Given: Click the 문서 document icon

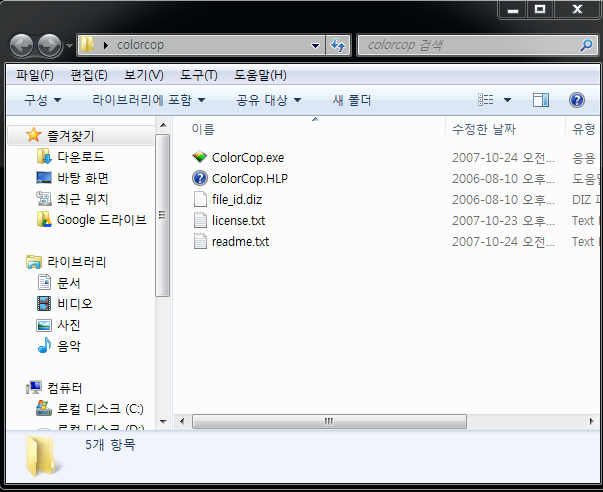Looking at the screenshot, I should 44,282.
